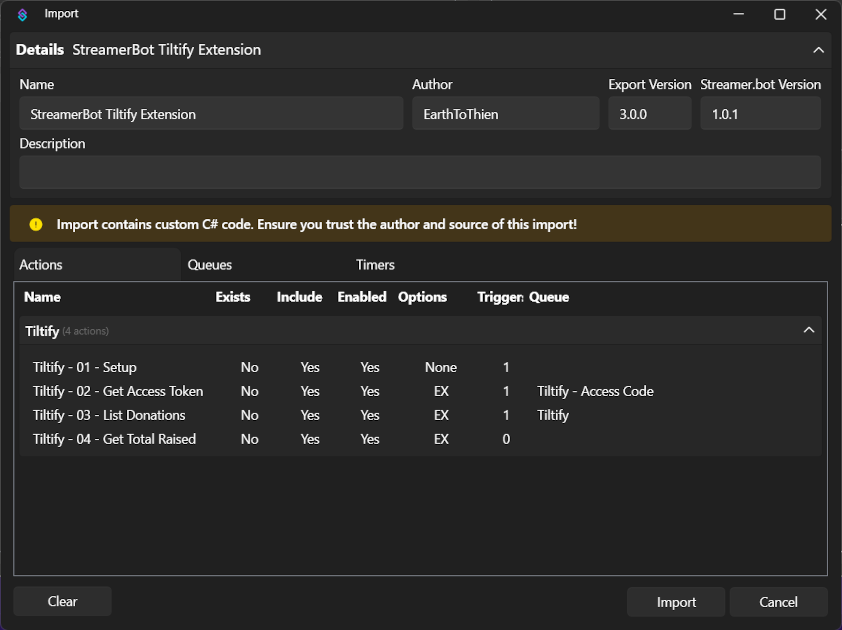The height and width of the screenshot is (630, 842).
Task: Maximize the Import window
Action: tap(780, 15)
